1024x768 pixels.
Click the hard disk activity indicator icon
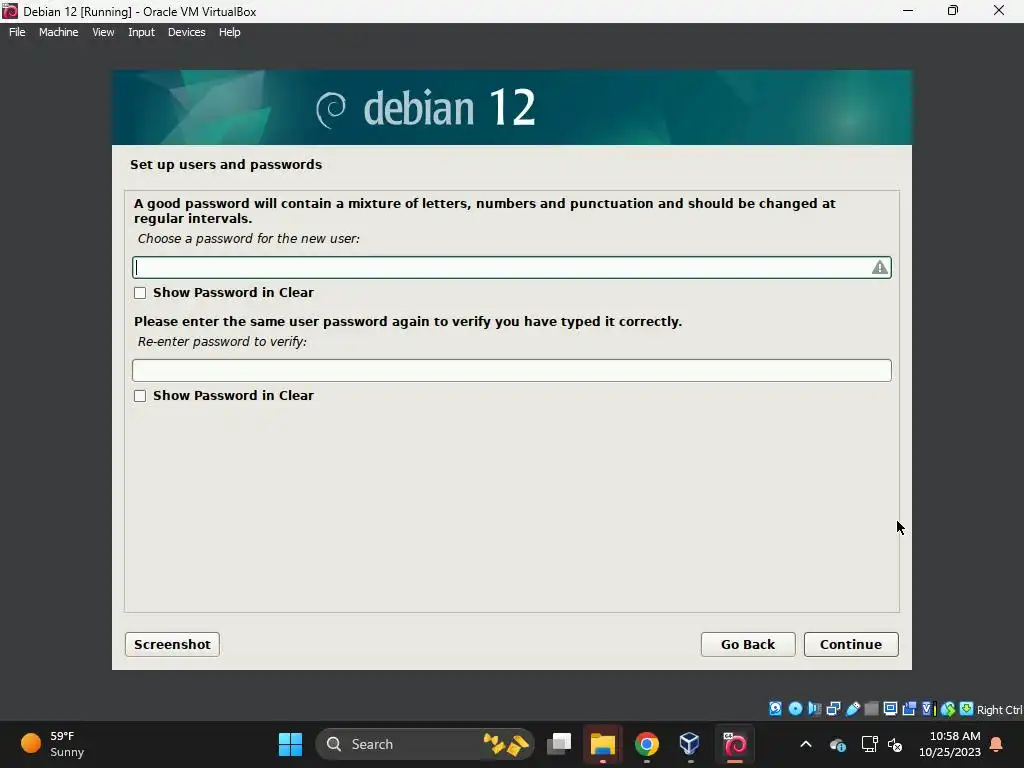(775, 709)
